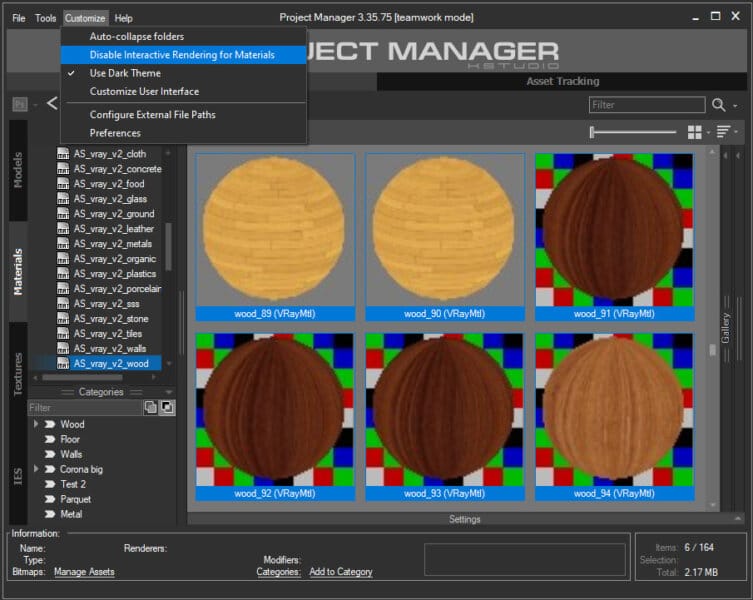The width and height of the screenshot is (753, 600).
Task: Click the AS_vray_v2_glass library file icon
Action: [63, 198]
